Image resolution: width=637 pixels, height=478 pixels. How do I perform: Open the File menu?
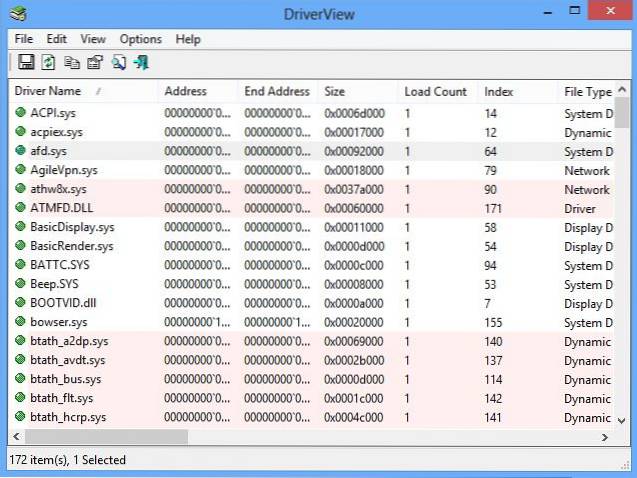pyautogui.click(x=24, y=39)
